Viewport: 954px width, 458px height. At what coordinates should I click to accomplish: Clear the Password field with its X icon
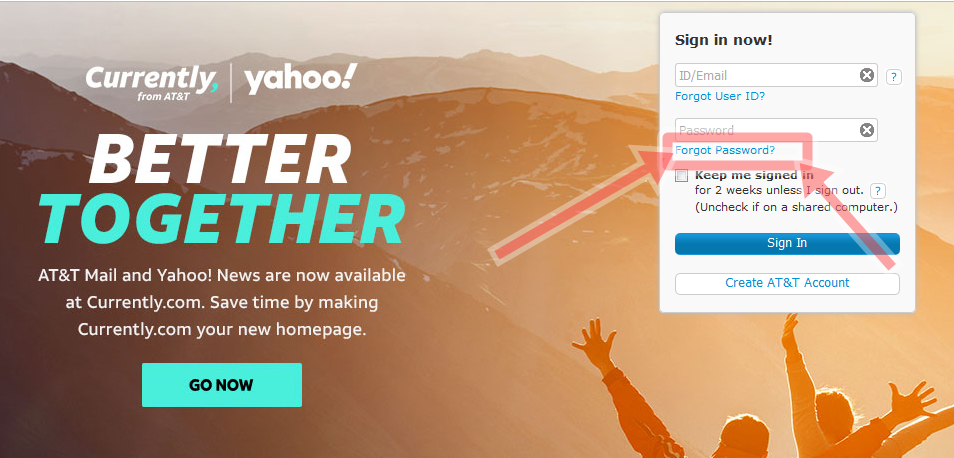tap(866, 130)
